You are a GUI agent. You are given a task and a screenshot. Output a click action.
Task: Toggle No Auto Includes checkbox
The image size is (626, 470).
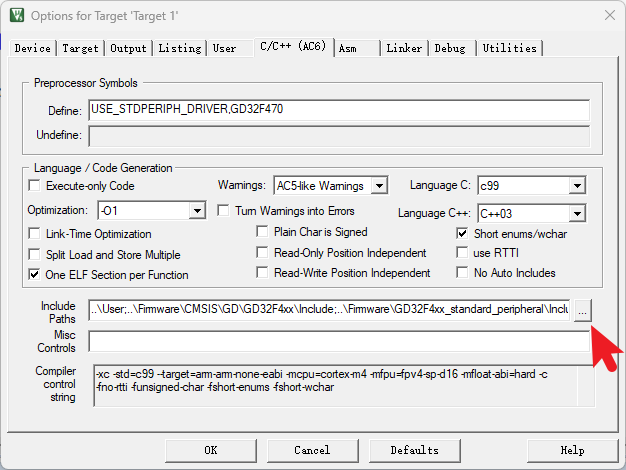click(x=462, y=272)
